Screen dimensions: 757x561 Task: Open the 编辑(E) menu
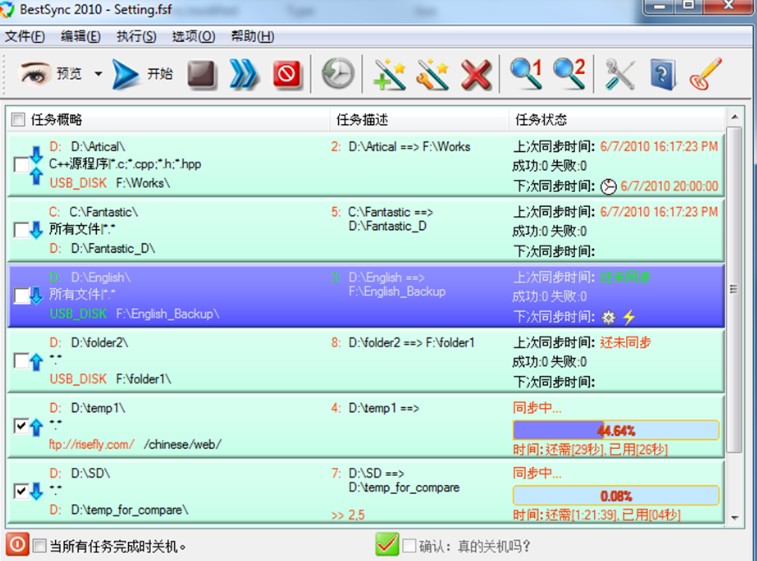[x=81, y=36]
